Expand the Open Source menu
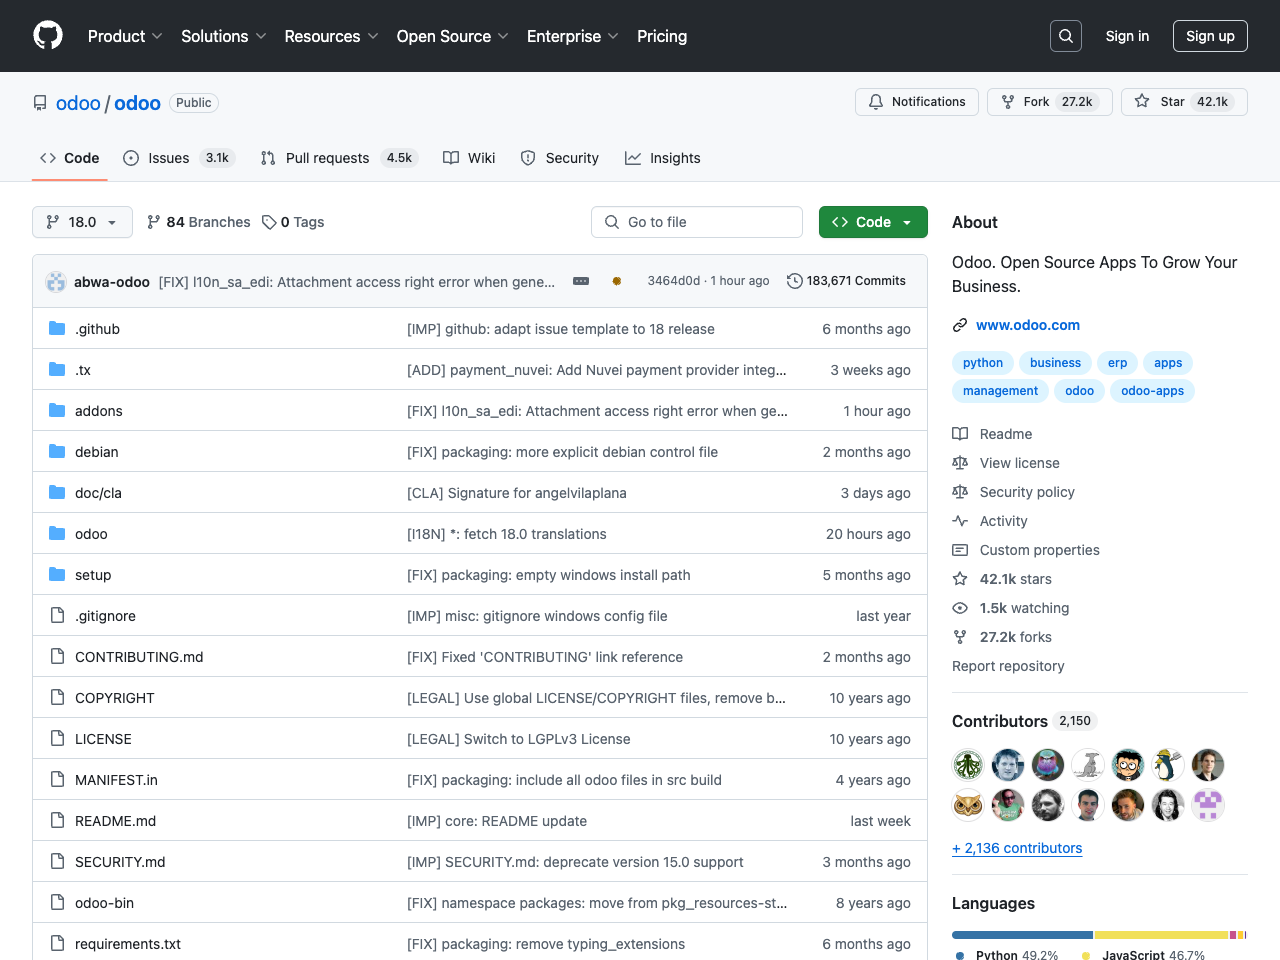 tap(453, 36)
